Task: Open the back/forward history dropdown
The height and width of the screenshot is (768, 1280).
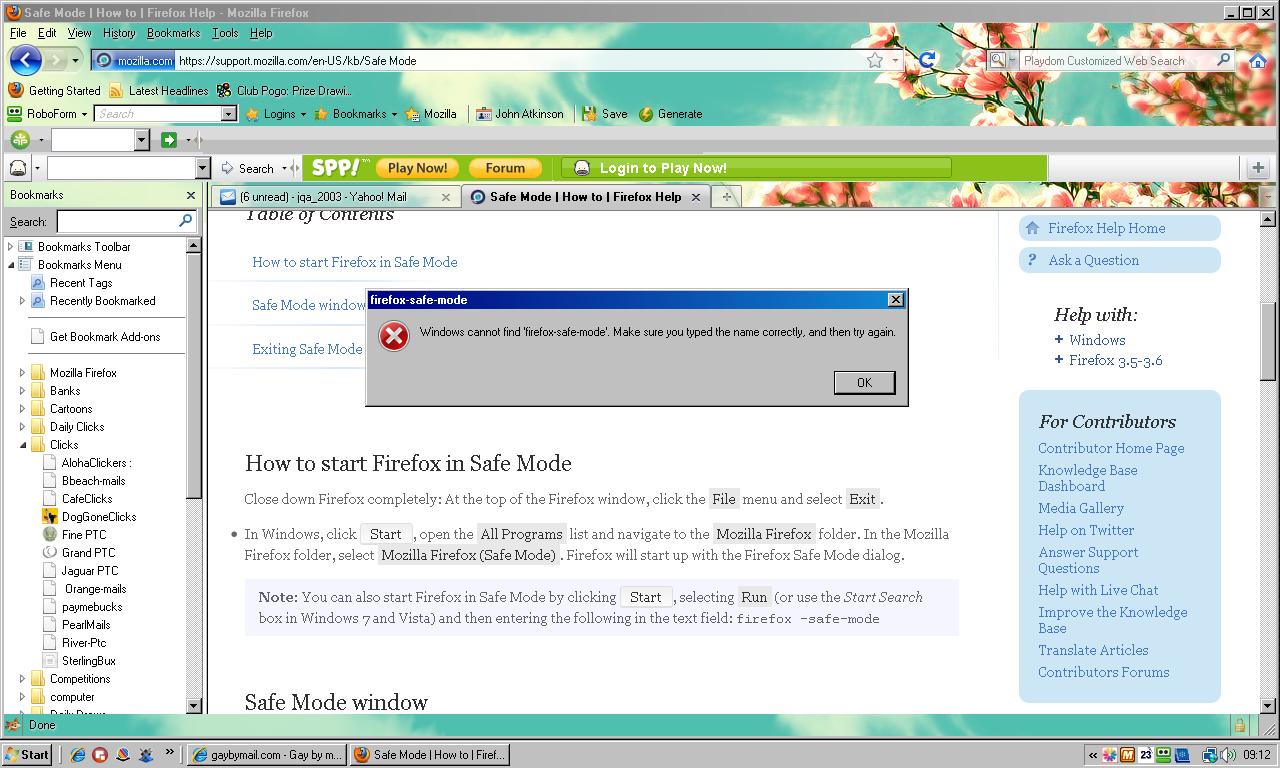Action: (75, 61)
